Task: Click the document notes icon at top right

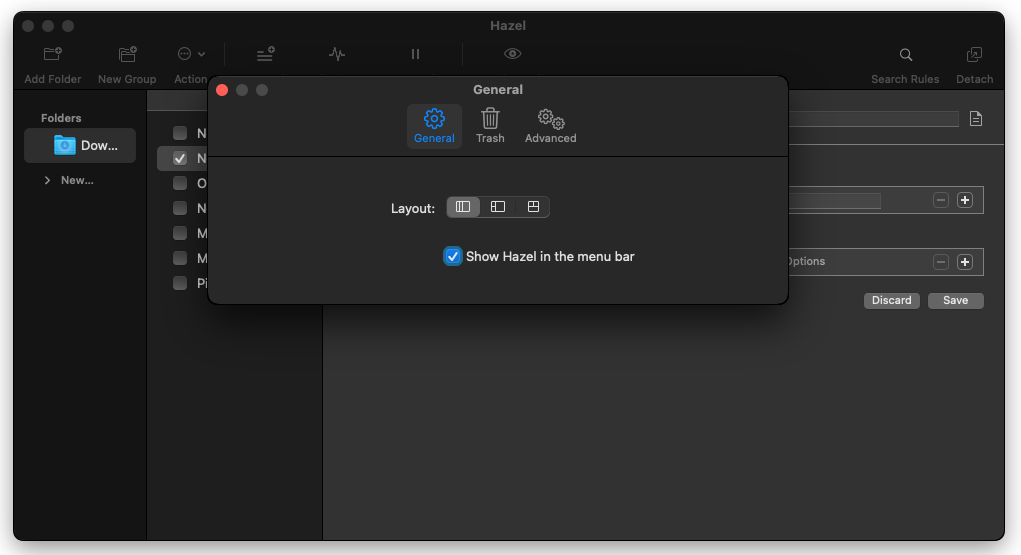Action: (976, 119)
